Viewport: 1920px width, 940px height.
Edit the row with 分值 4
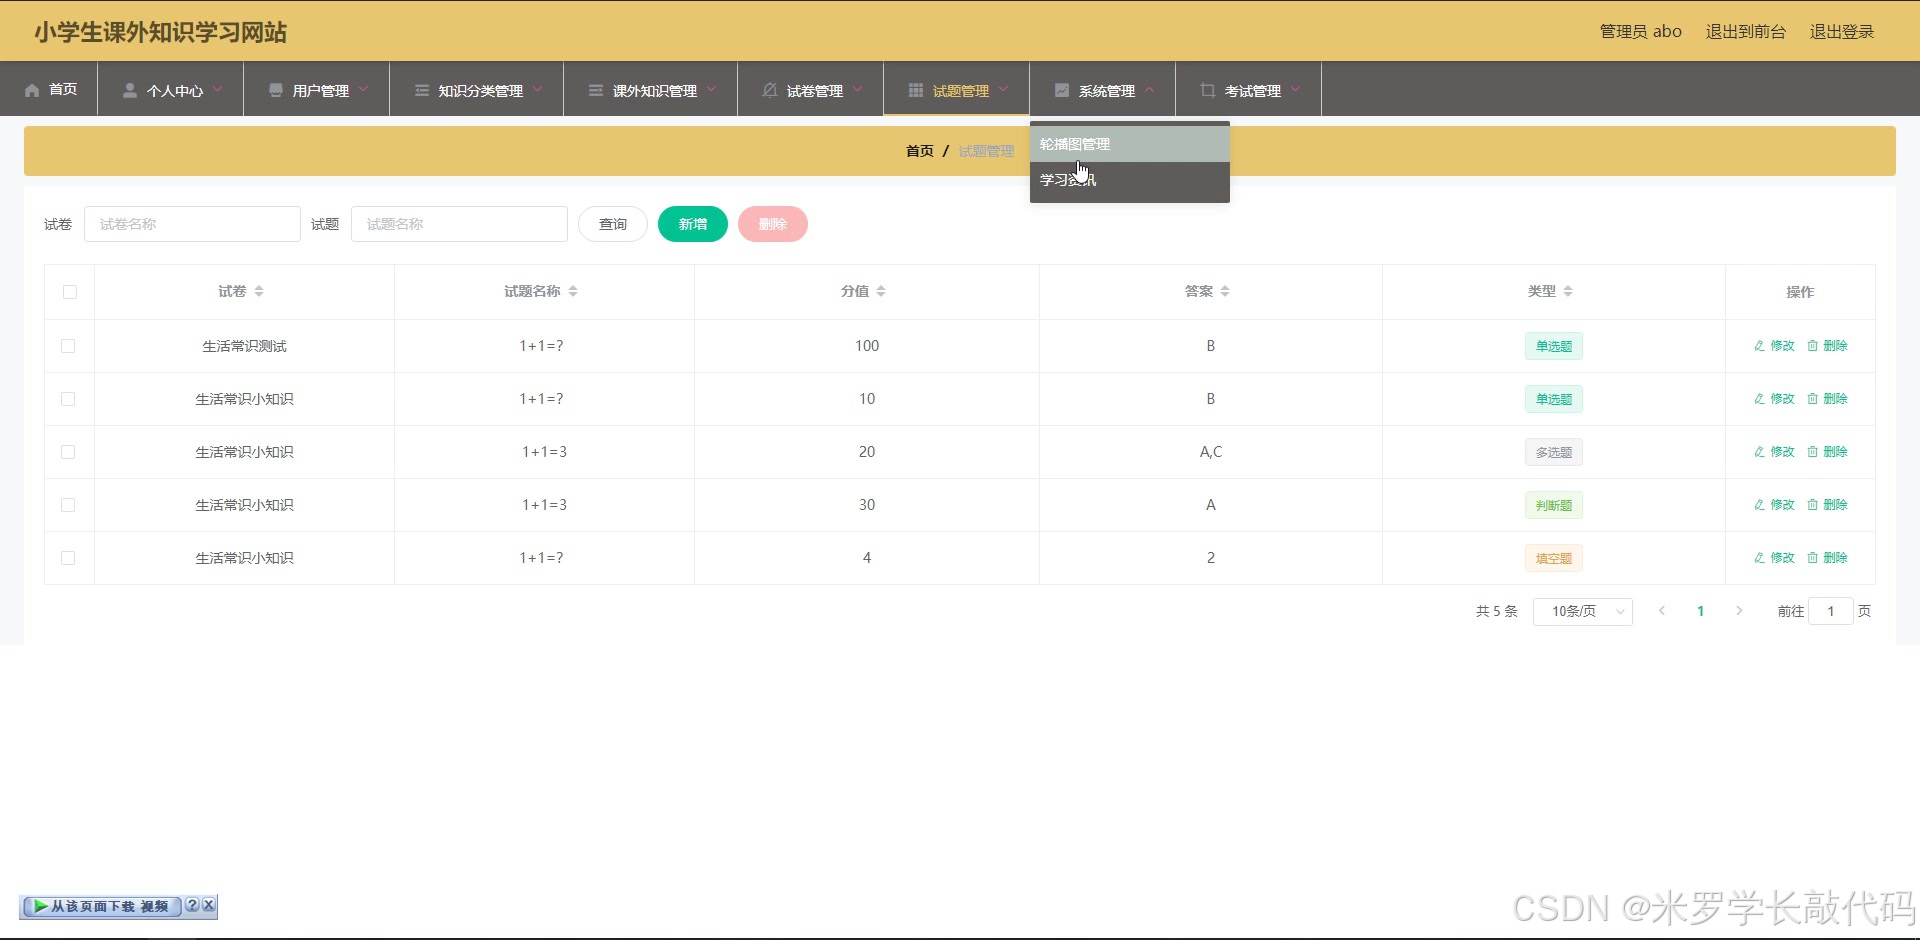point(1774,558)
